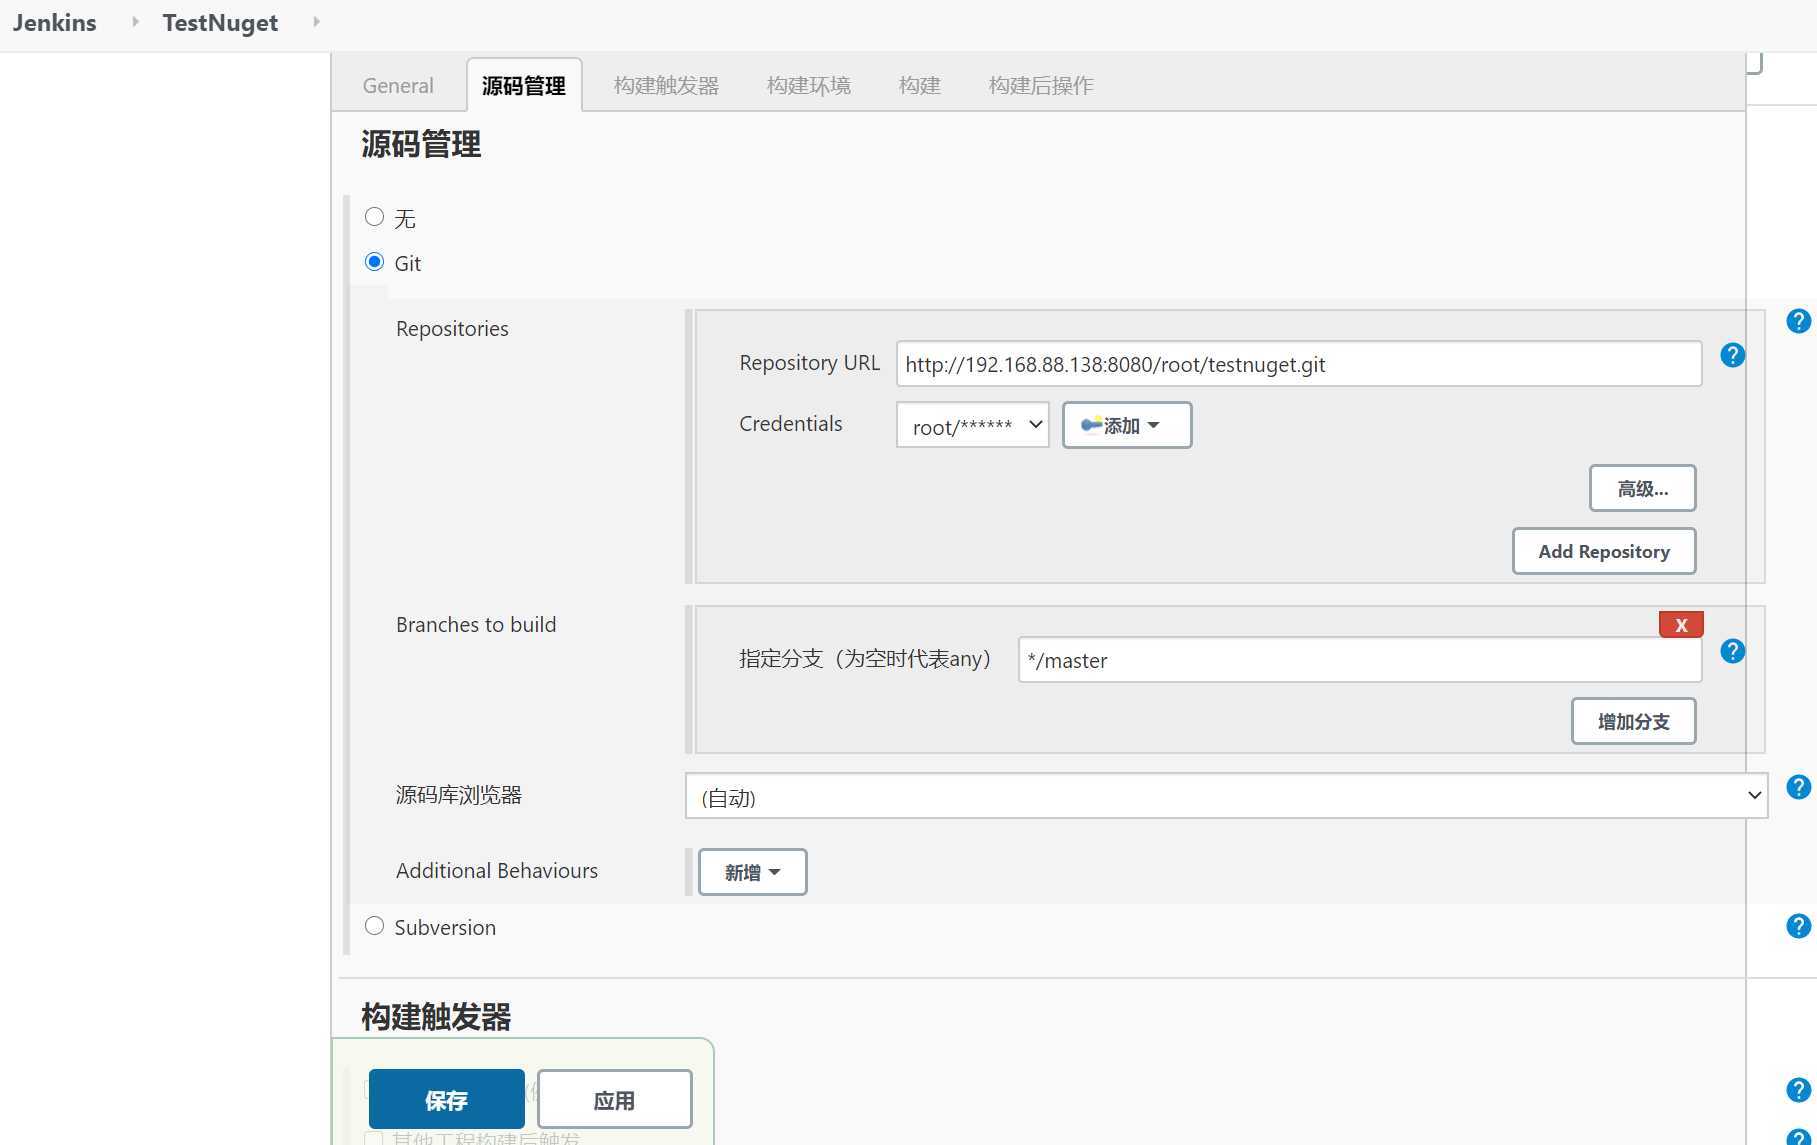Click the breadcrumb arrow after Jenkins

(x=135, y=22)
